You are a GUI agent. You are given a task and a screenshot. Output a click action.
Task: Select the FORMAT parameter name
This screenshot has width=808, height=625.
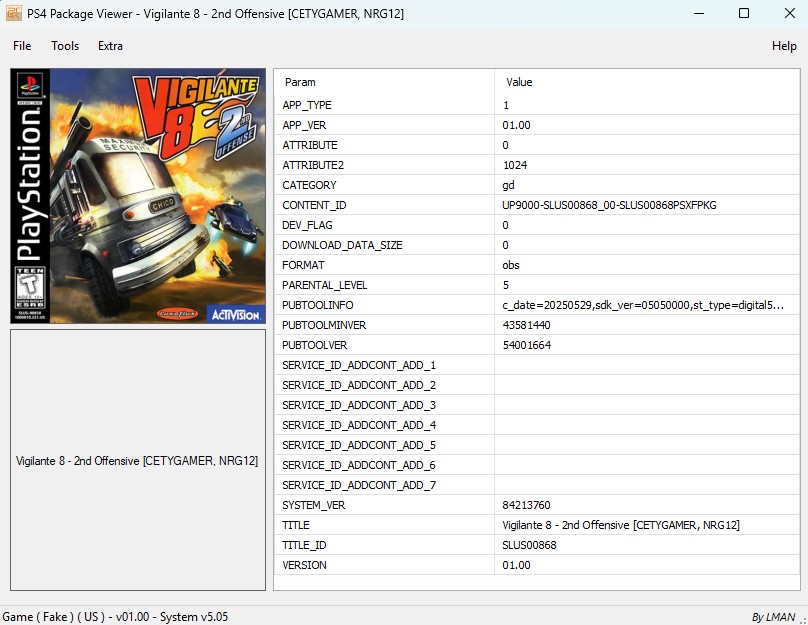(x=303, y=265)
